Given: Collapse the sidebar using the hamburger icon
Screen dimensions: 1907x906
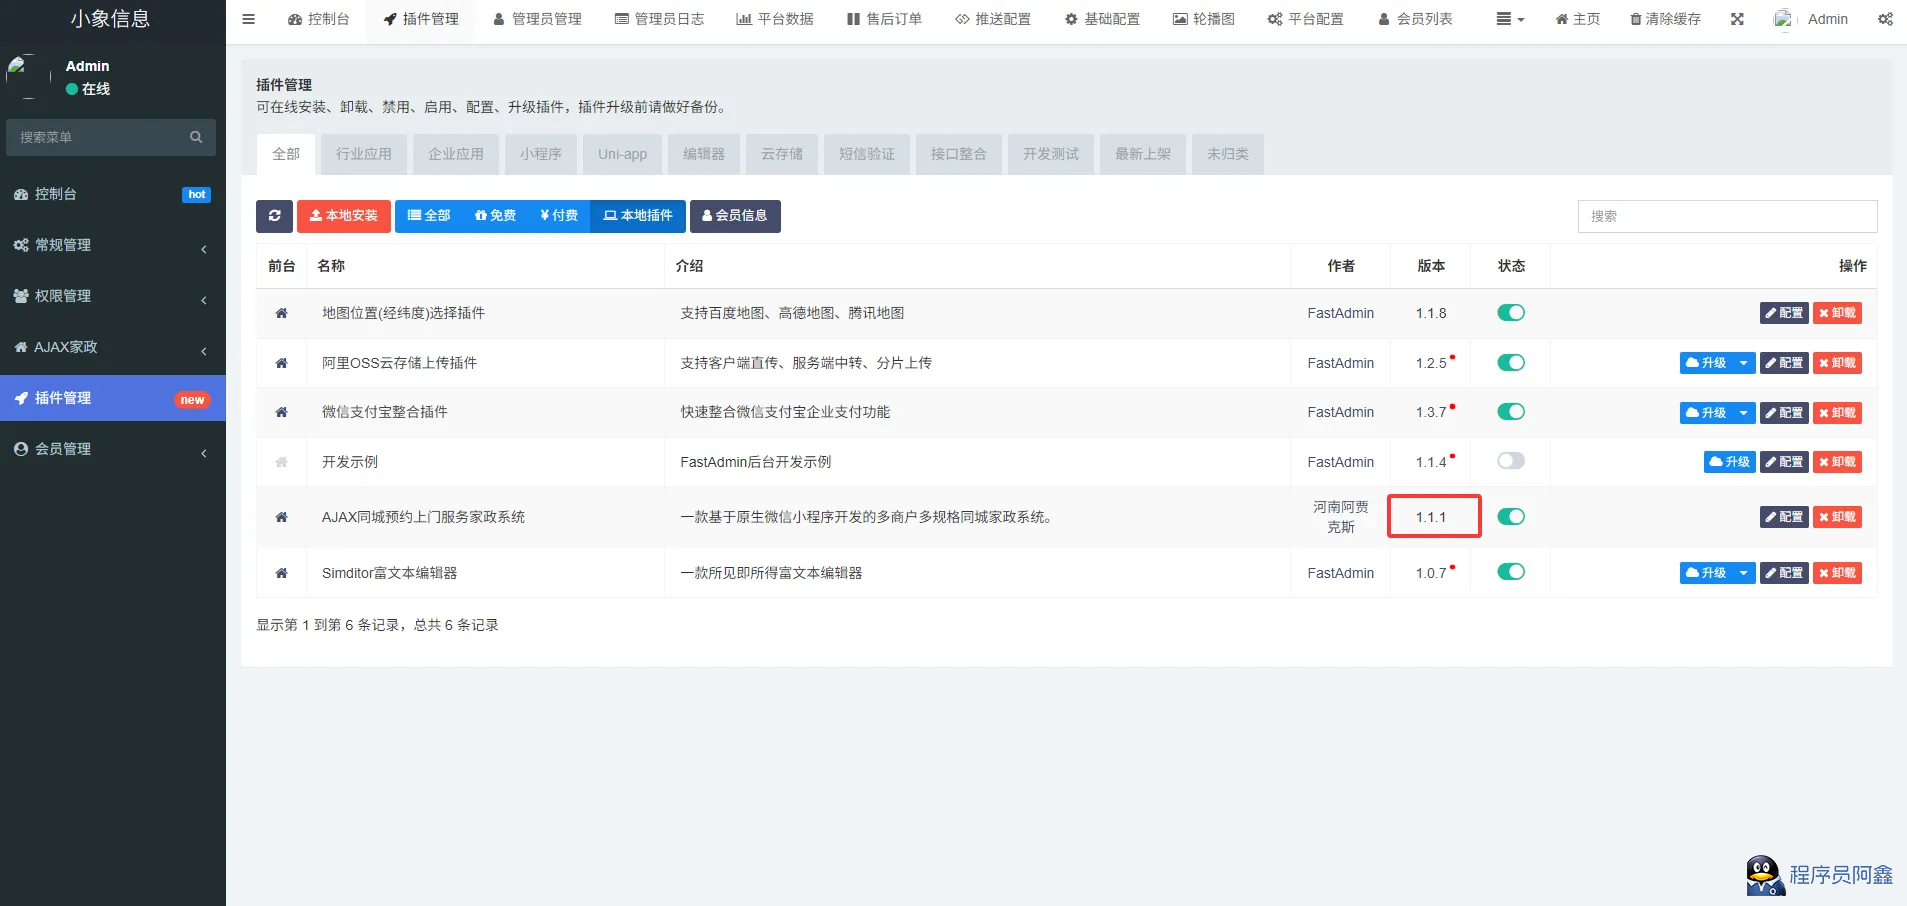Looking at the screenshot, I should coord(248,18).
